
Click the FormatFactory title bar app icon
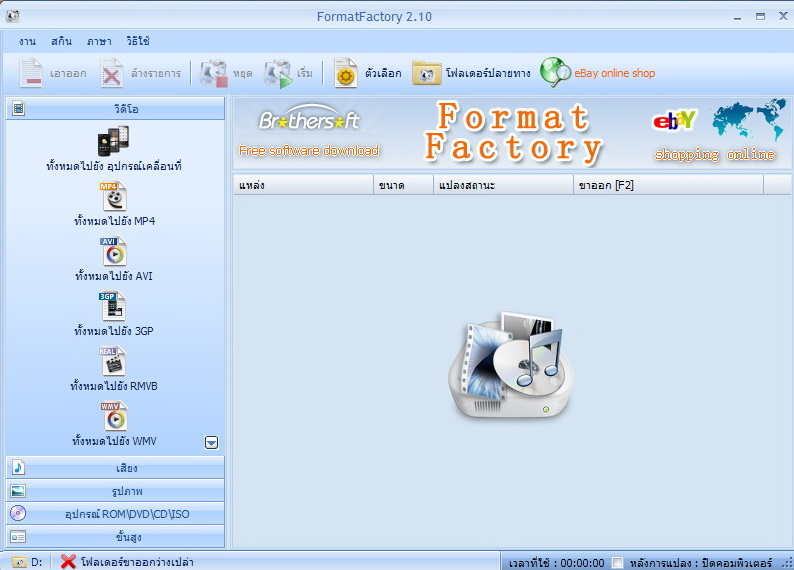(13, 16)
